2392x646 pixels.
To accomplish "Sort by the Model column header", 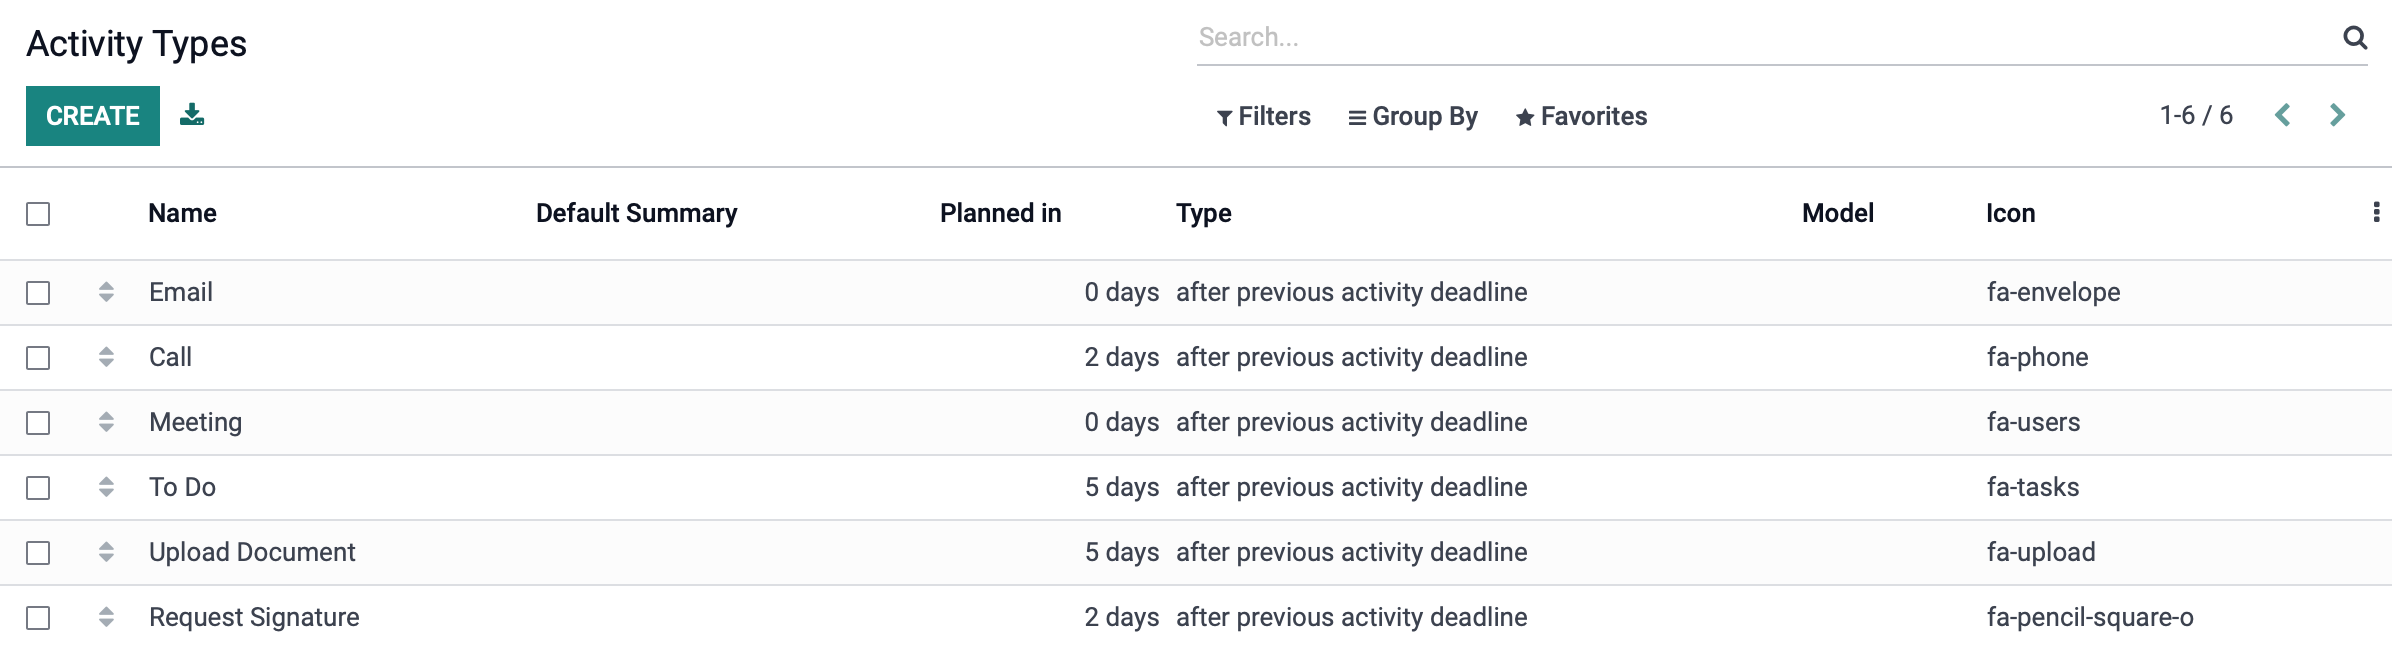I will (1837, 213).
